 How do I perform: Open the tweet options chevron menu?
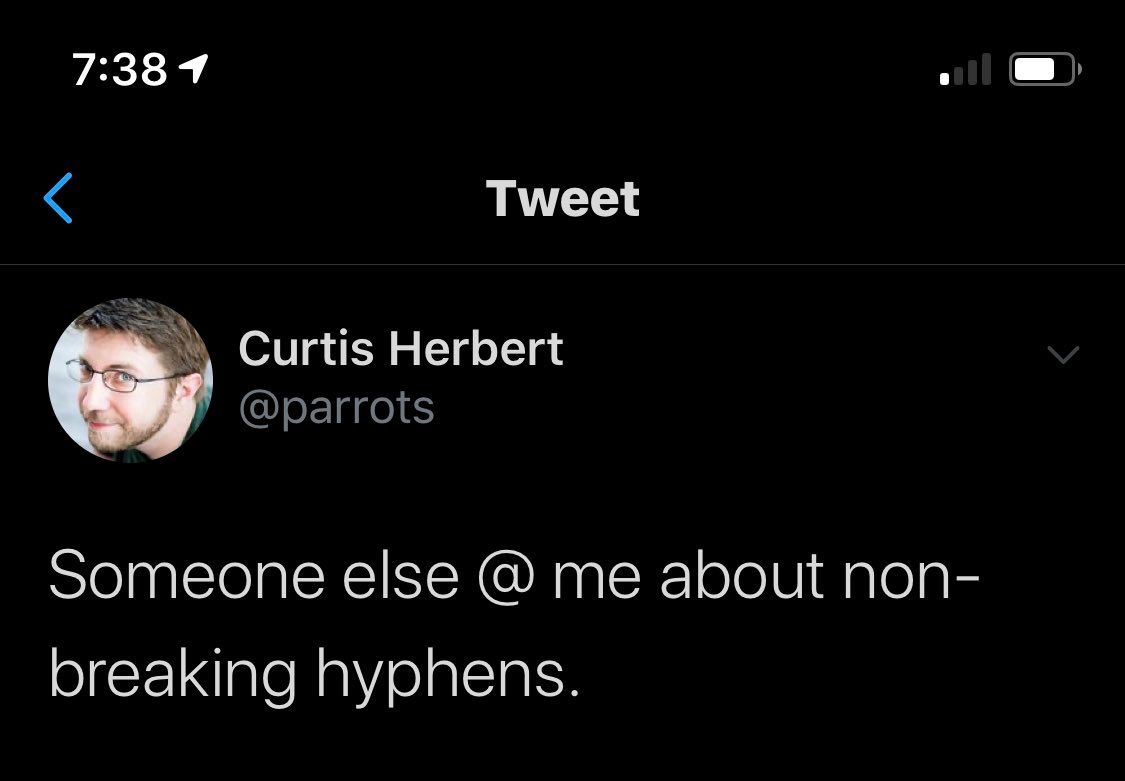1062,354
